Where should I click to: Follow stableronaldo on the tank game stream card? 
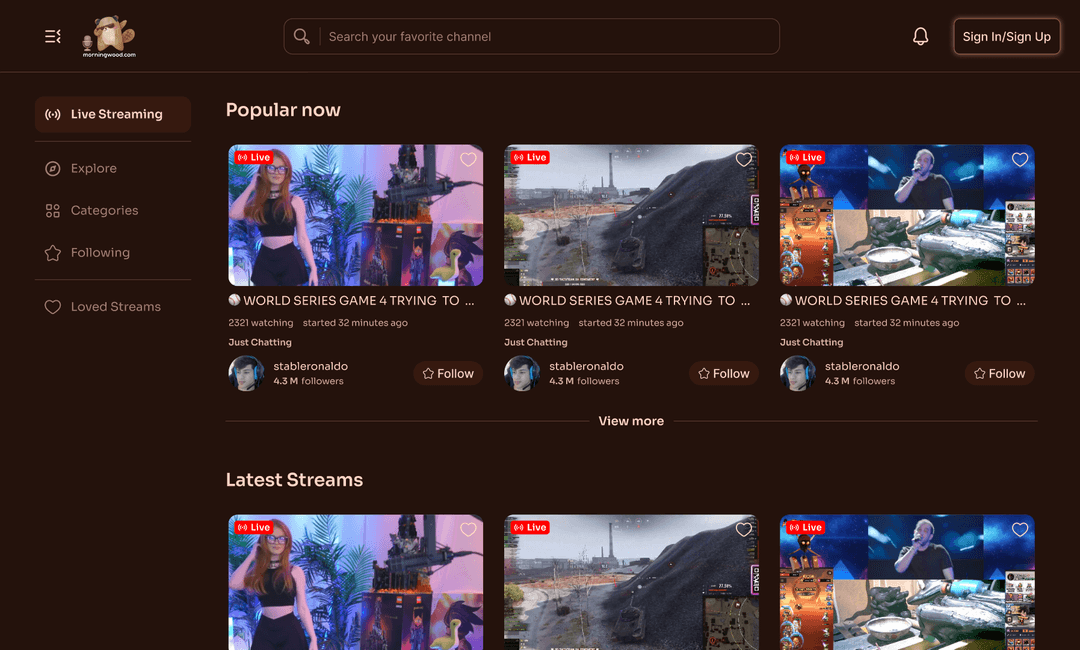pyautogui.click(x=723, y=373)
